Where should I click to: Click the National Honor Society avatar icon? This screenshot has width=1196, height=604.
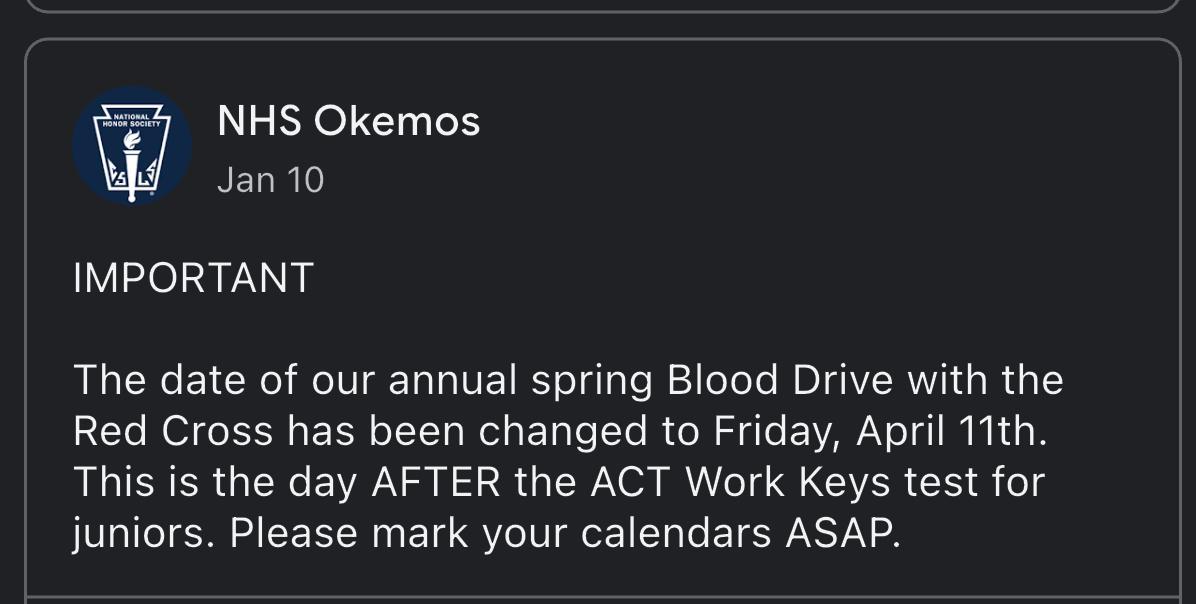click(132, 146)
